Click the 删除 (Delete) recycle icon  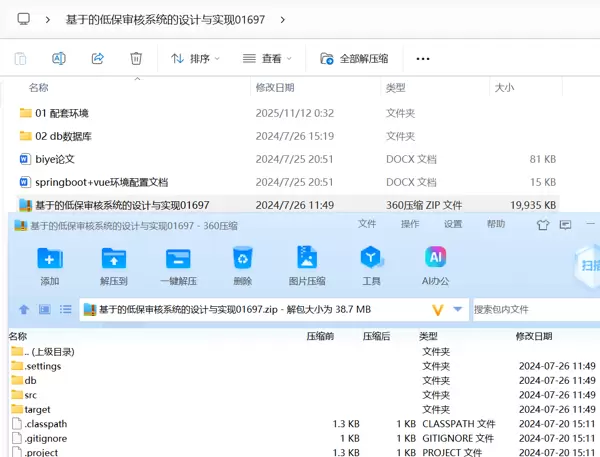[242, 261]
